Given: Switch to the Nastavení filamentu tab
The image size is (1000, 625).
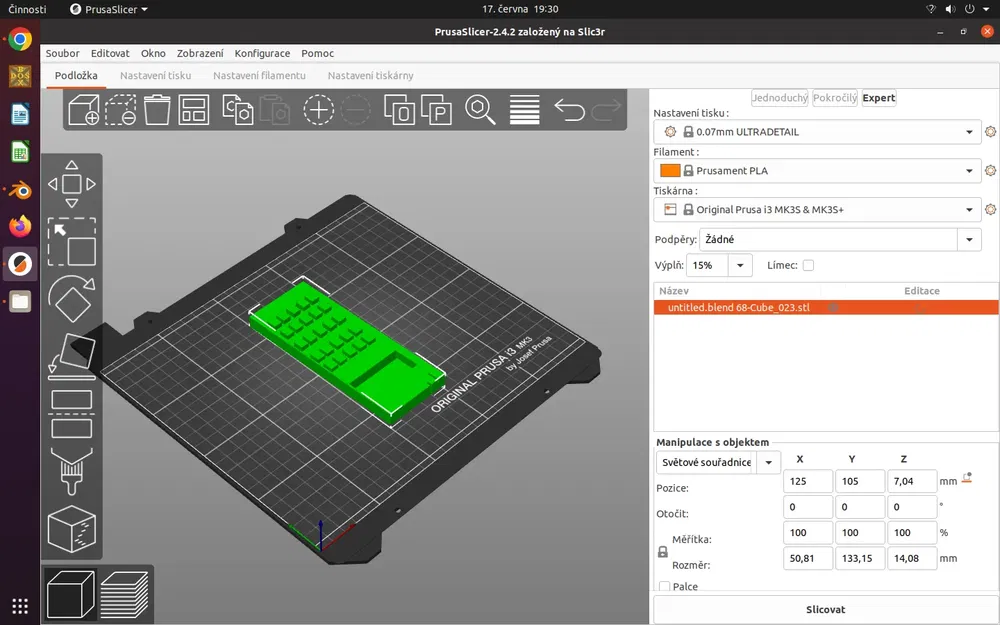Looking at the screenshot, I should click(x=259, y=75).
